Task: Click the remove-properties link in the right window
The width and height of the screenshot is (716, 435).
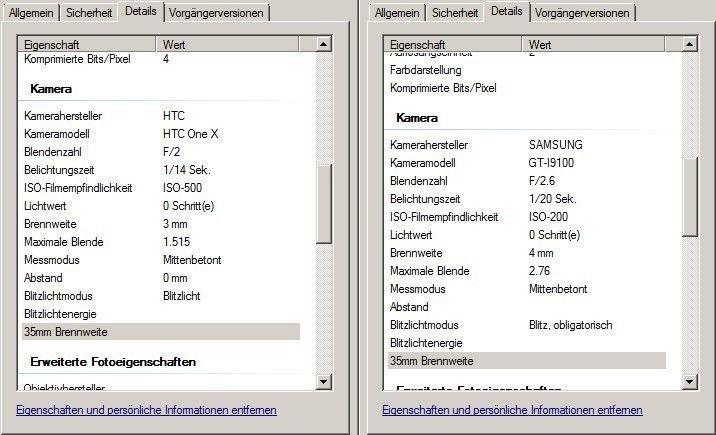Action: [512, 410]
